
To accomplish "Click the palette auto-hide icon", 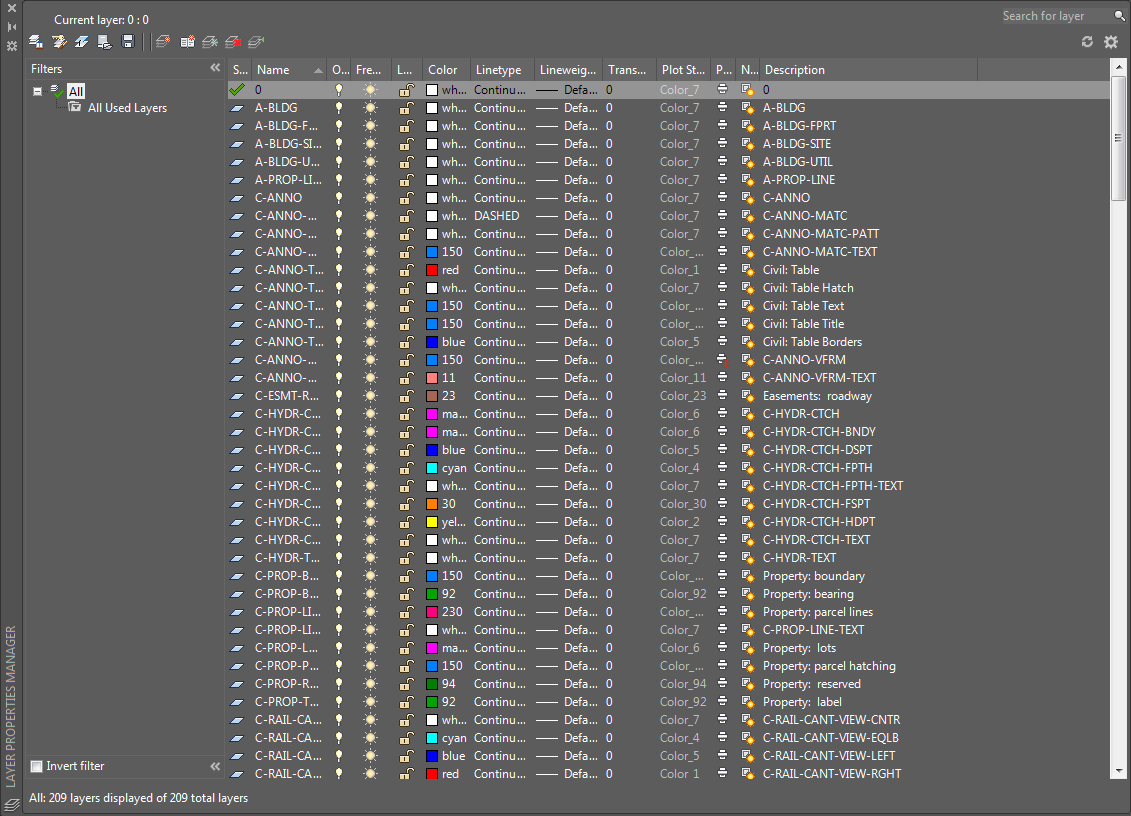I will coord(12,27).
